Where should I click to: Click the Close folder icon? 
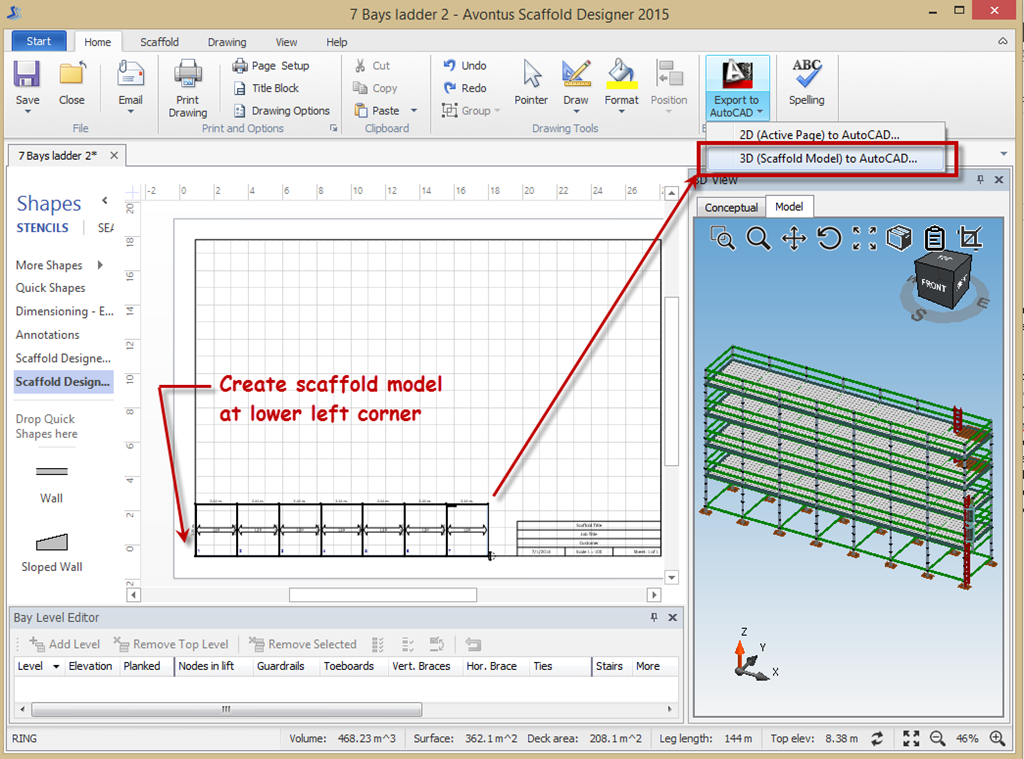(x=72, y=74)
